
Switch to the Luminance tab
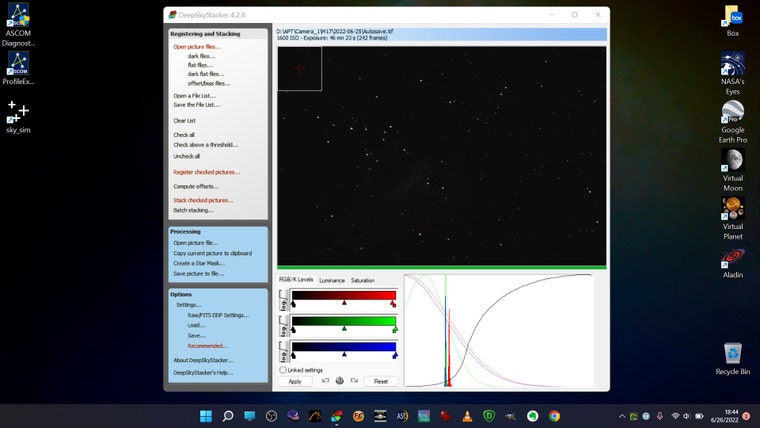pyautogui.click(x=332, y=280)
